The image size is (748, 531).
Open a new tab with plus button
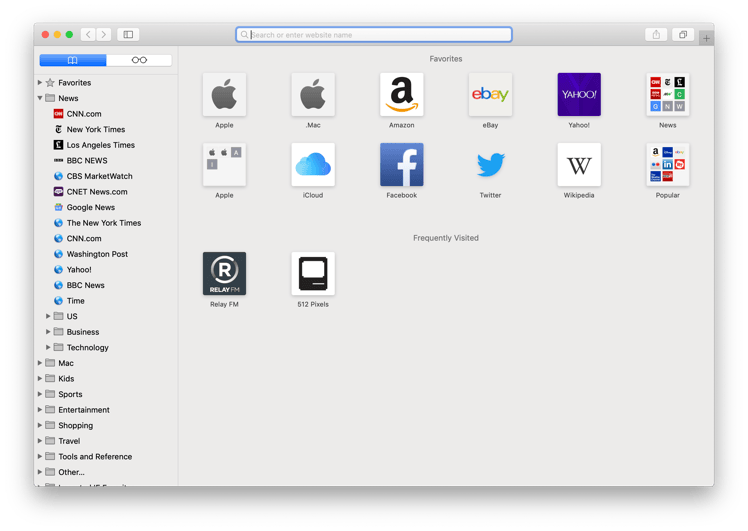pyautogui.click(x=706, y=38)
